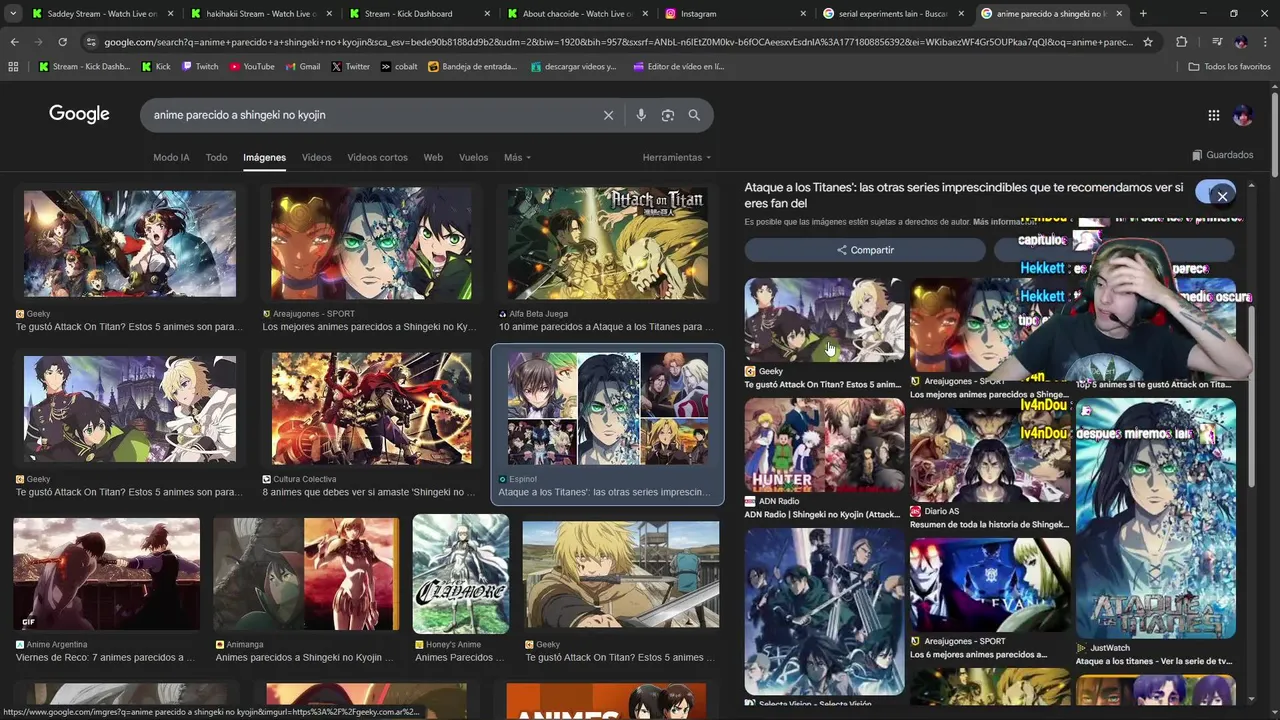
Task: View site information icon left of URL
Action: pos(91,42)
